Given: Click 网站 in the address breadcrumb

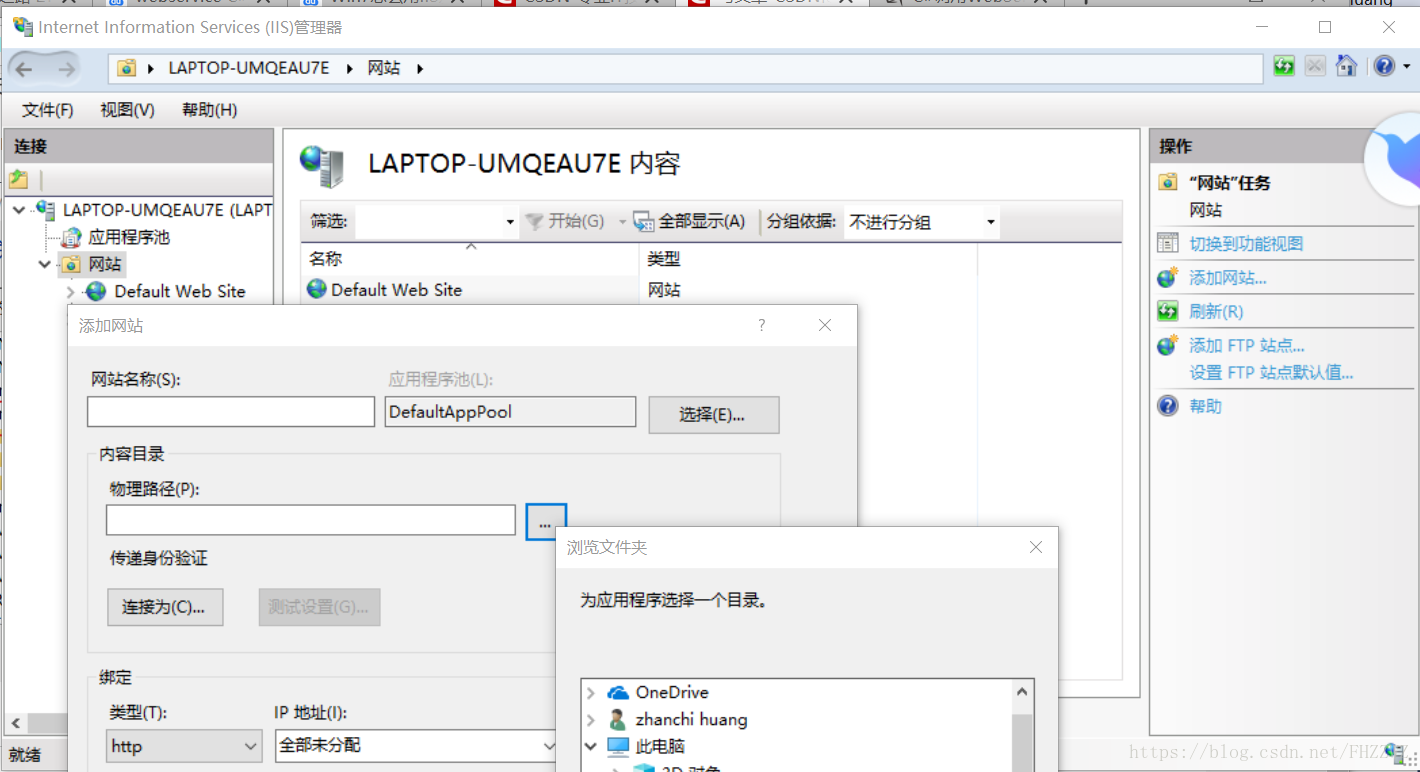Looking at the screenshot, I should 384,68.
